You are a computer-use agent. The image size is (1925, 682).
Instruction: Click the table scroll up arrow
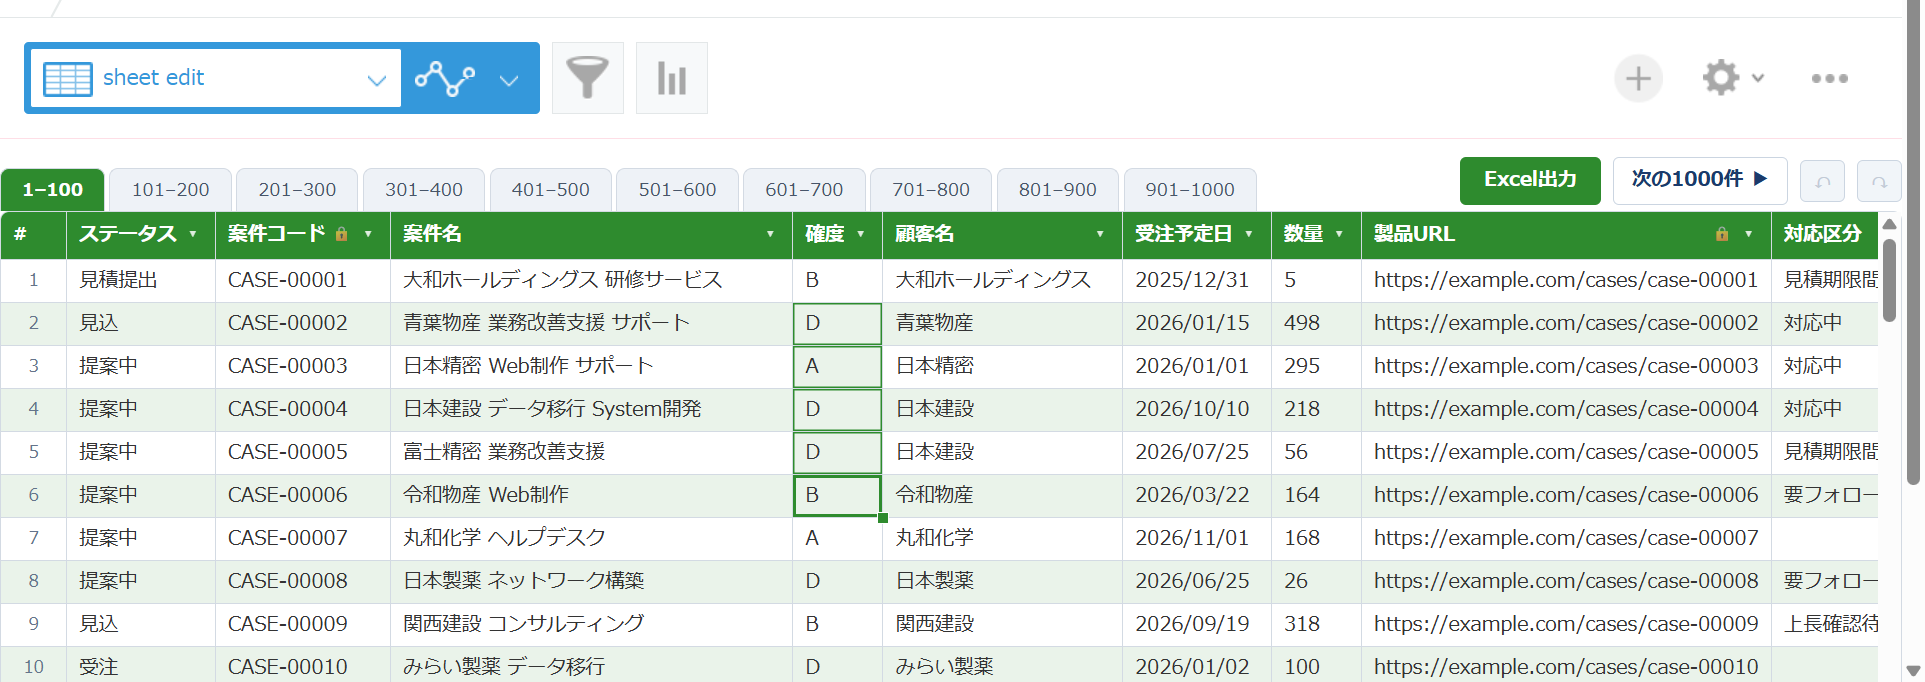click(x=1889, y=223)
